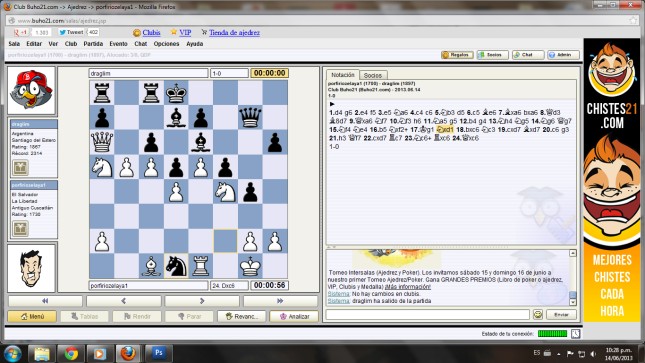Image resolution: width=645 pixels, height=363 pixels.
Task: Step back one move in game
Action: tap(123, 301)
